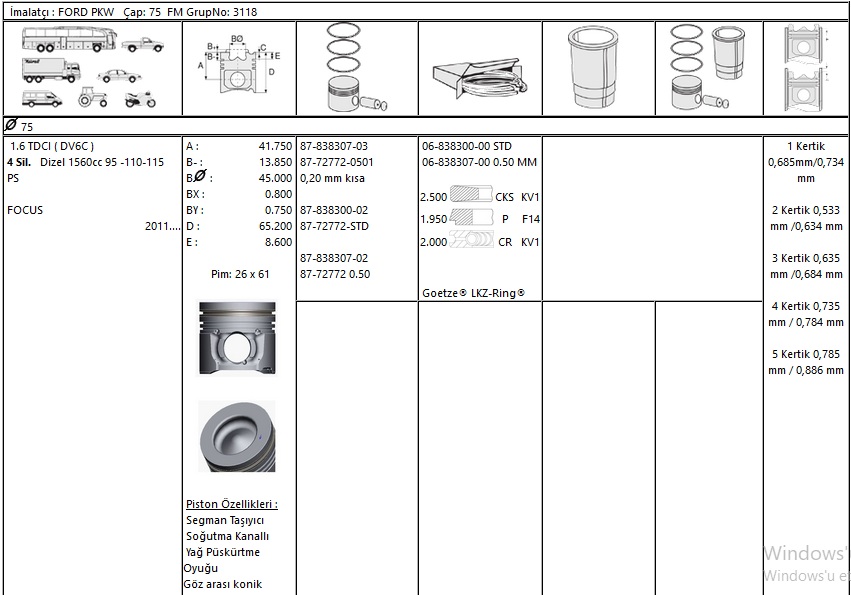
Task: Click the 1.6 TDCI (DV6C) engine entry
Action: point(59,146)
